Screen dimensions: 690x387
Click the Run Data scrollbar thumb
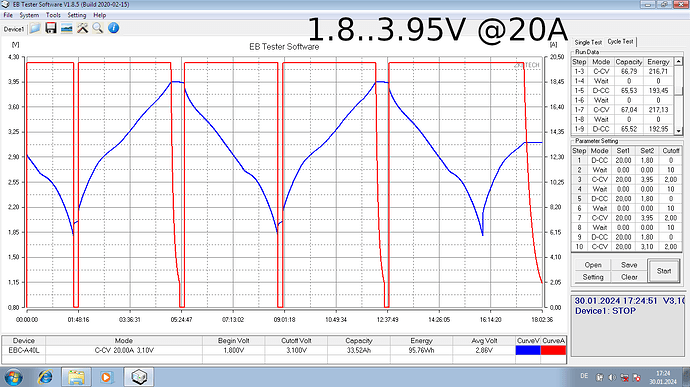678,91
